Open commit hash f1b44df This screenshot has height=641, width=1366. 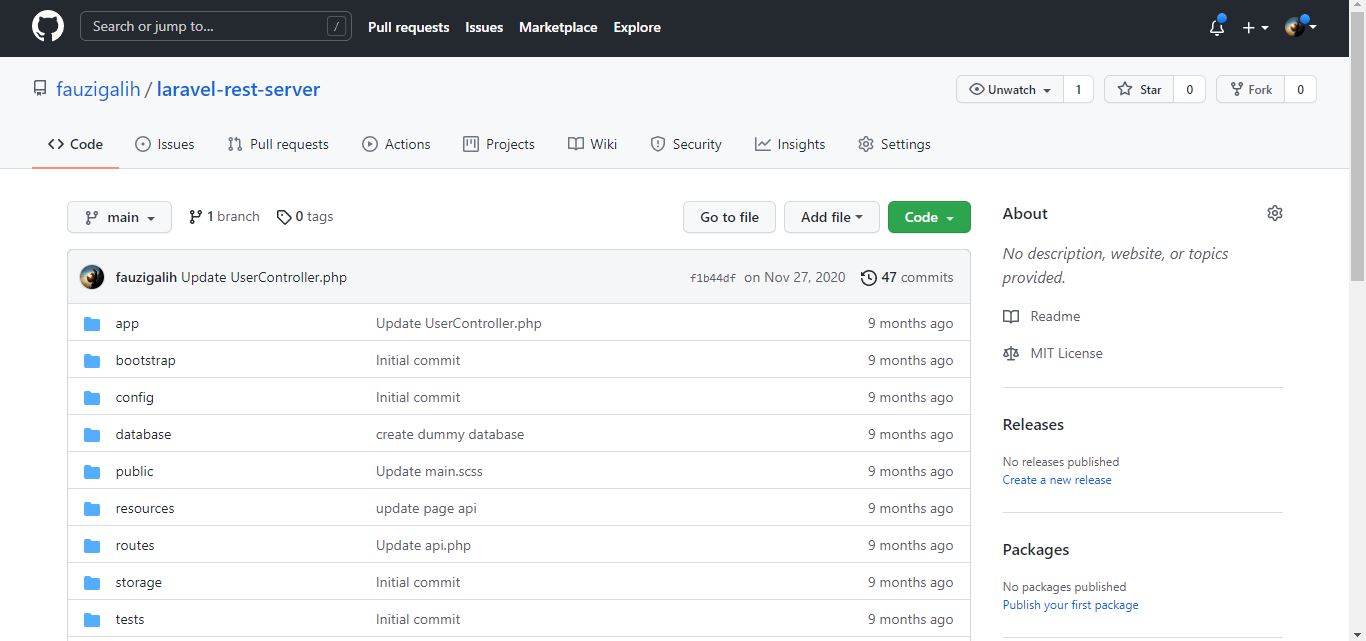tap(713, 278)
